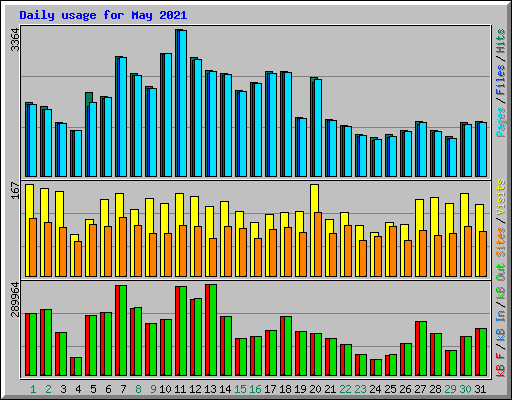Viewport: 512px width, 400px height.
Task: Click x-axis day label 31
Action: [x=480, y=389]
